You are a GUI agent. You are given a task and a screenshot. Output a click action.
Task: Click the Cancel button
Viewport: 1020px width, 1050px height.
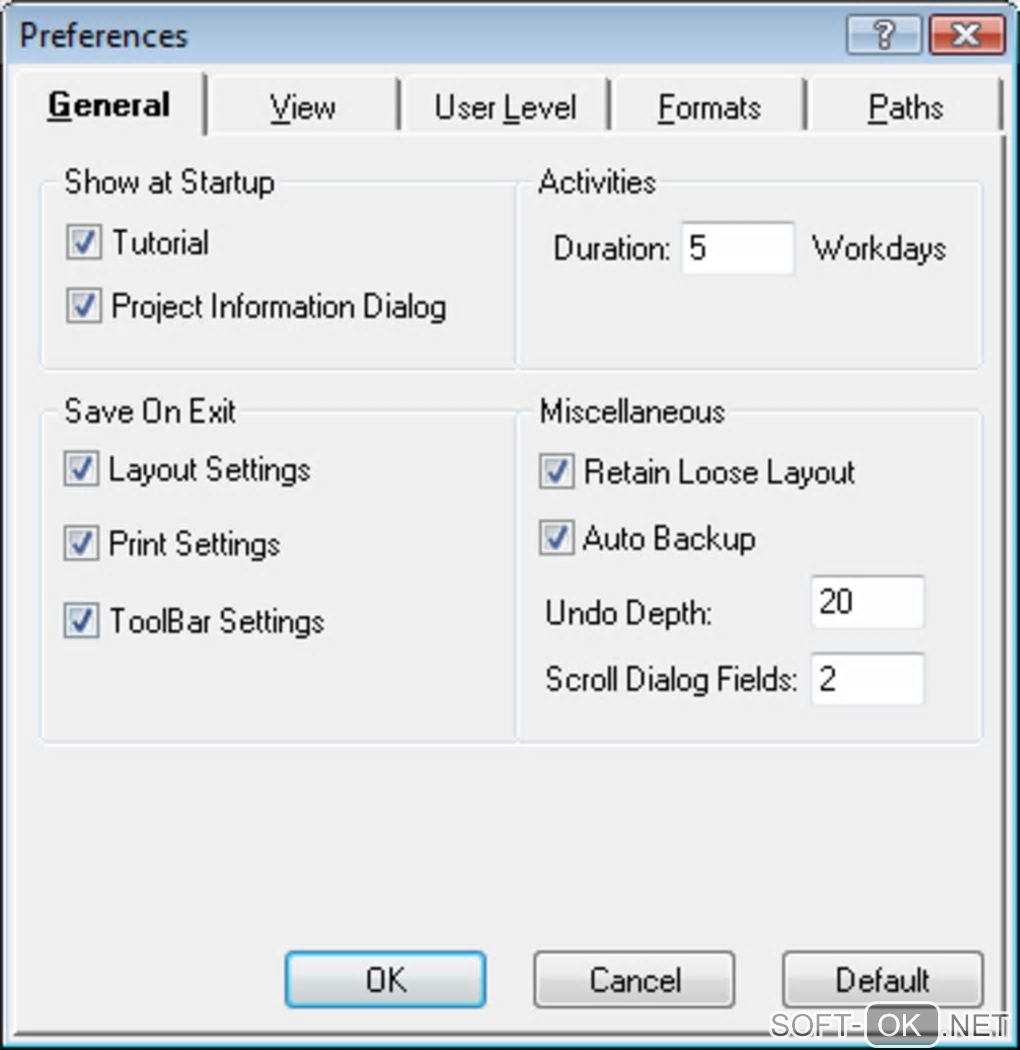[x=634, y=979]
